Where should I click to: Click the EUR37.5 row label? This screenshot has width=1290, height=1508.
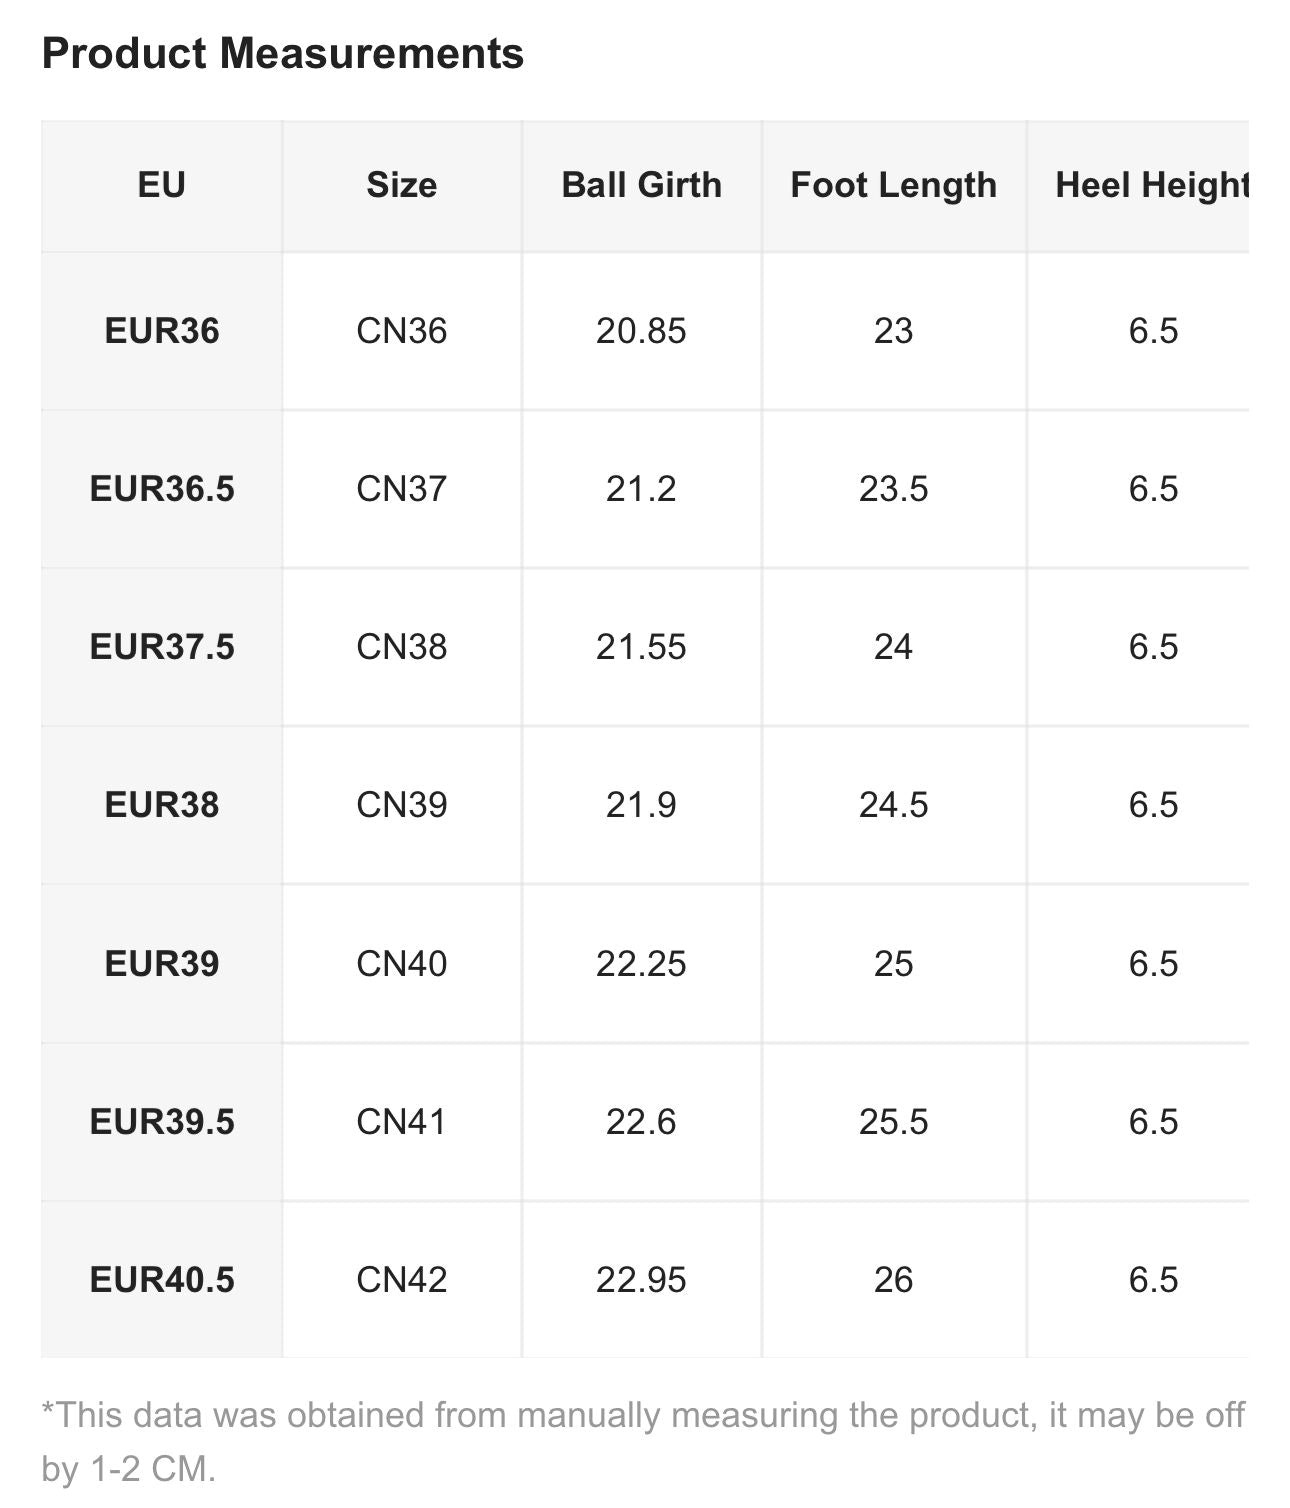click(x=161, y=647)
